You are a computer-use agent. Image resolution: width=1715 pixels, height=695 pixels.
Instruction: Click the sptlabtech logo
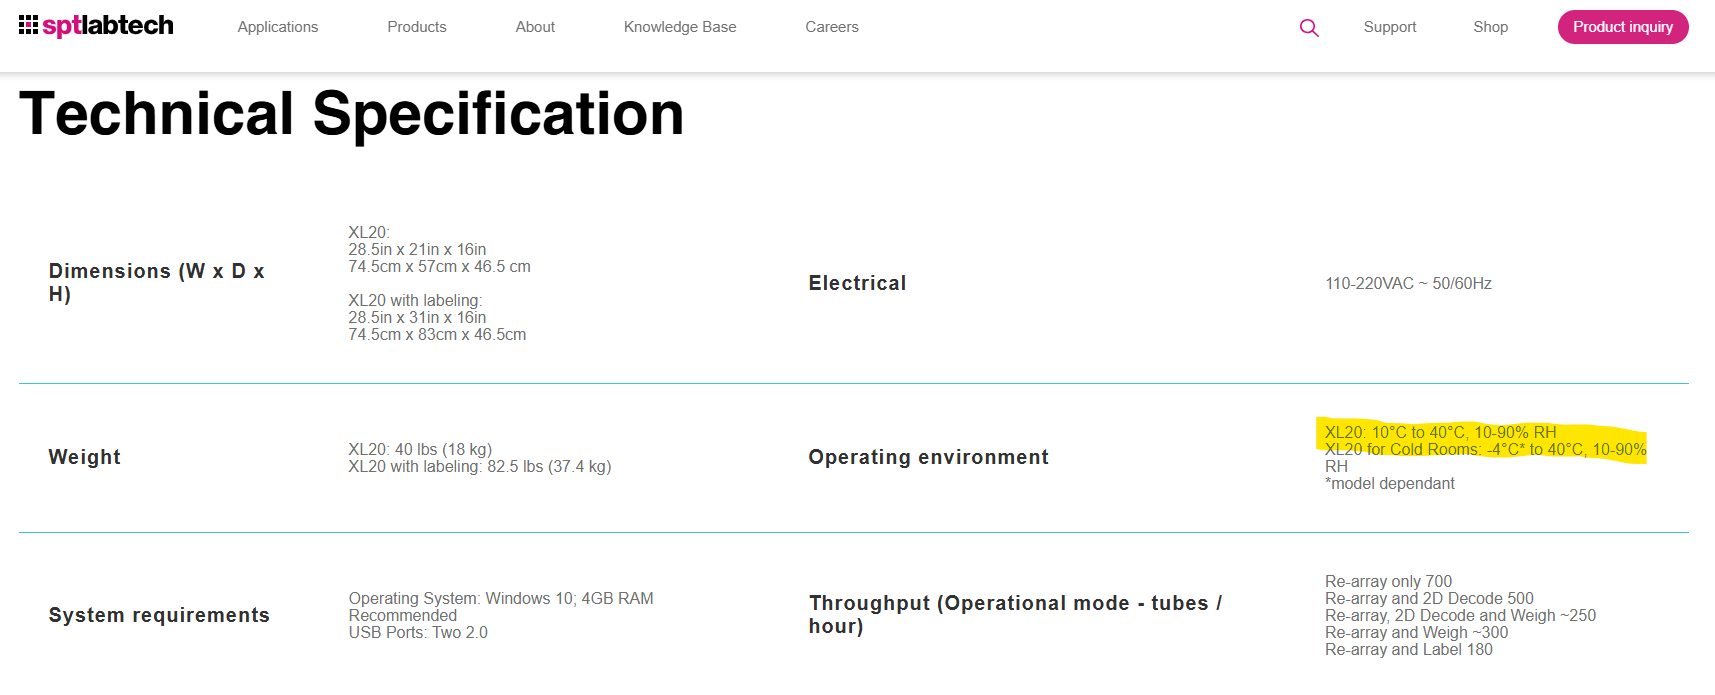(x=96, y=26)
